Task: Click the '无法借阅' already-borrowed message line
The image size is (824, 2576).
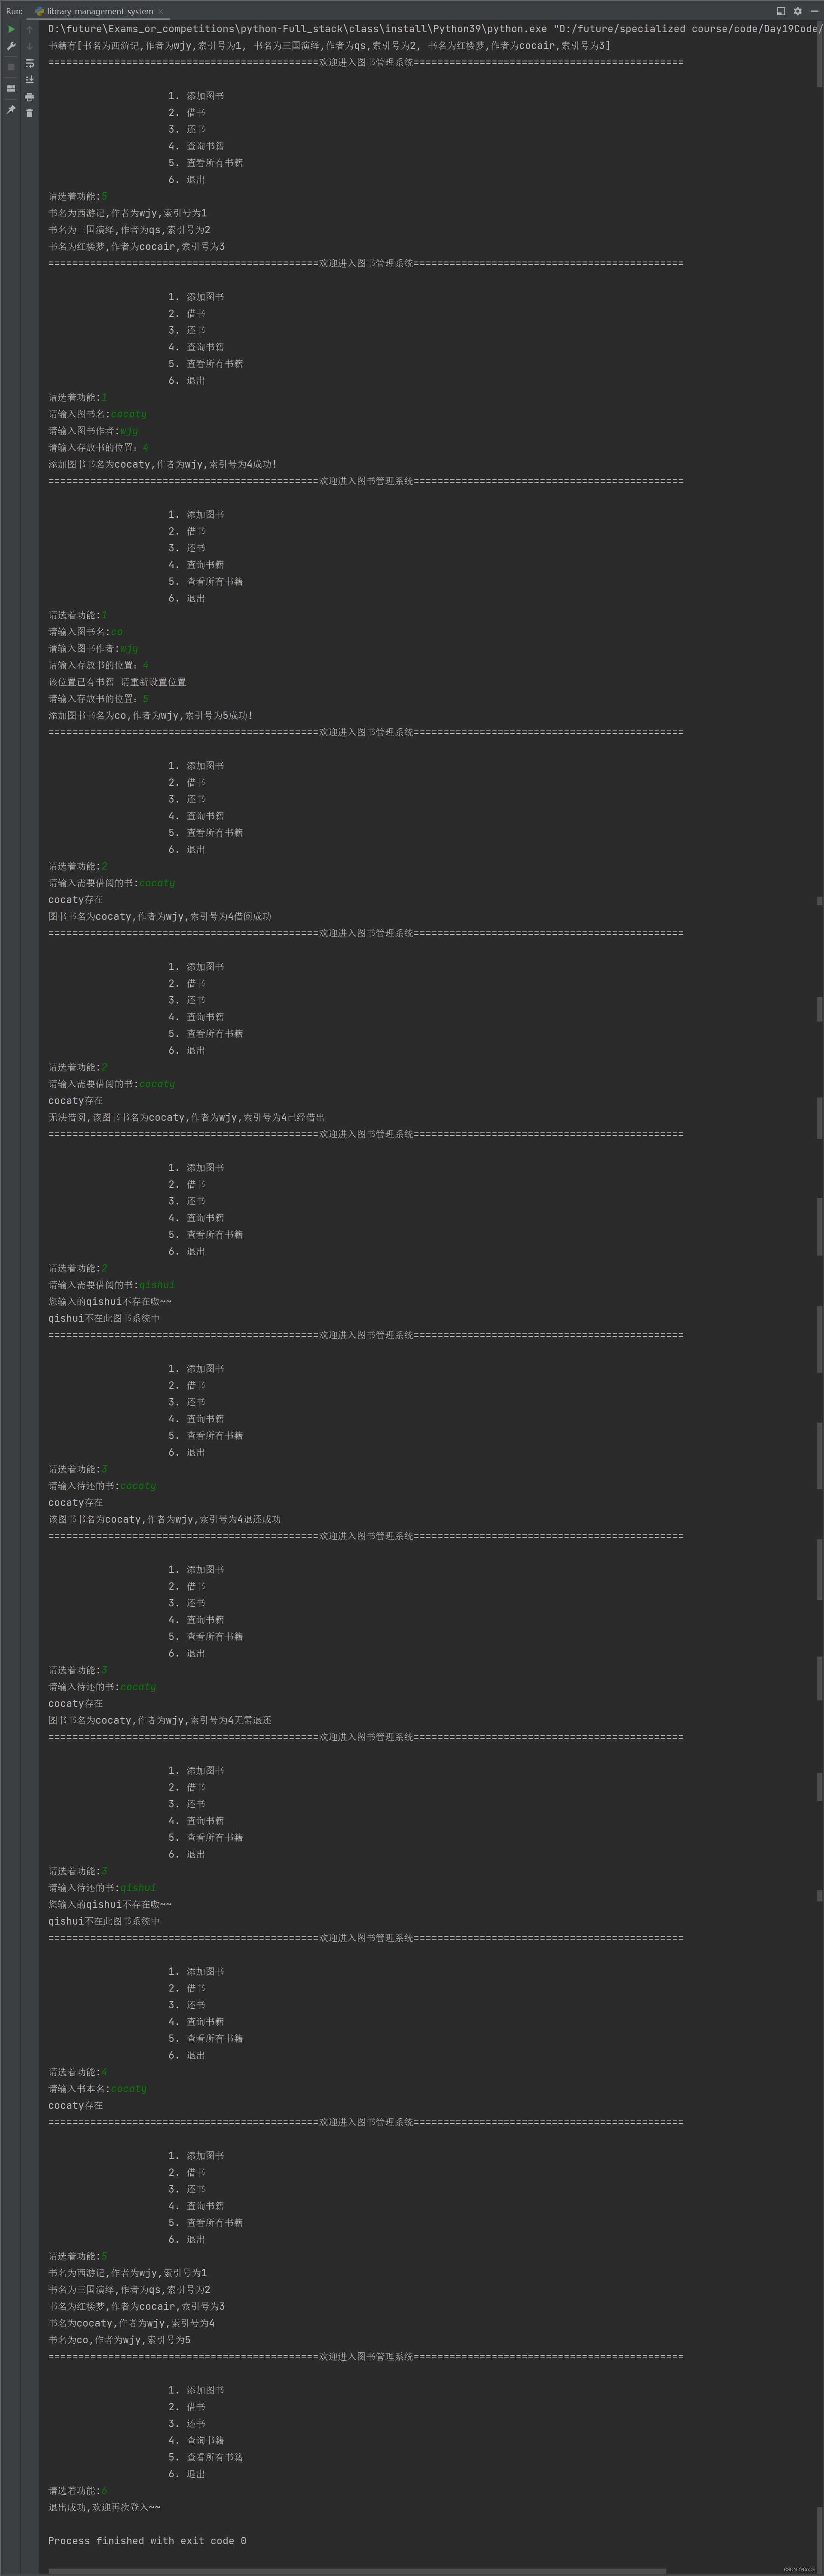Action: [x=186, y=1117]
